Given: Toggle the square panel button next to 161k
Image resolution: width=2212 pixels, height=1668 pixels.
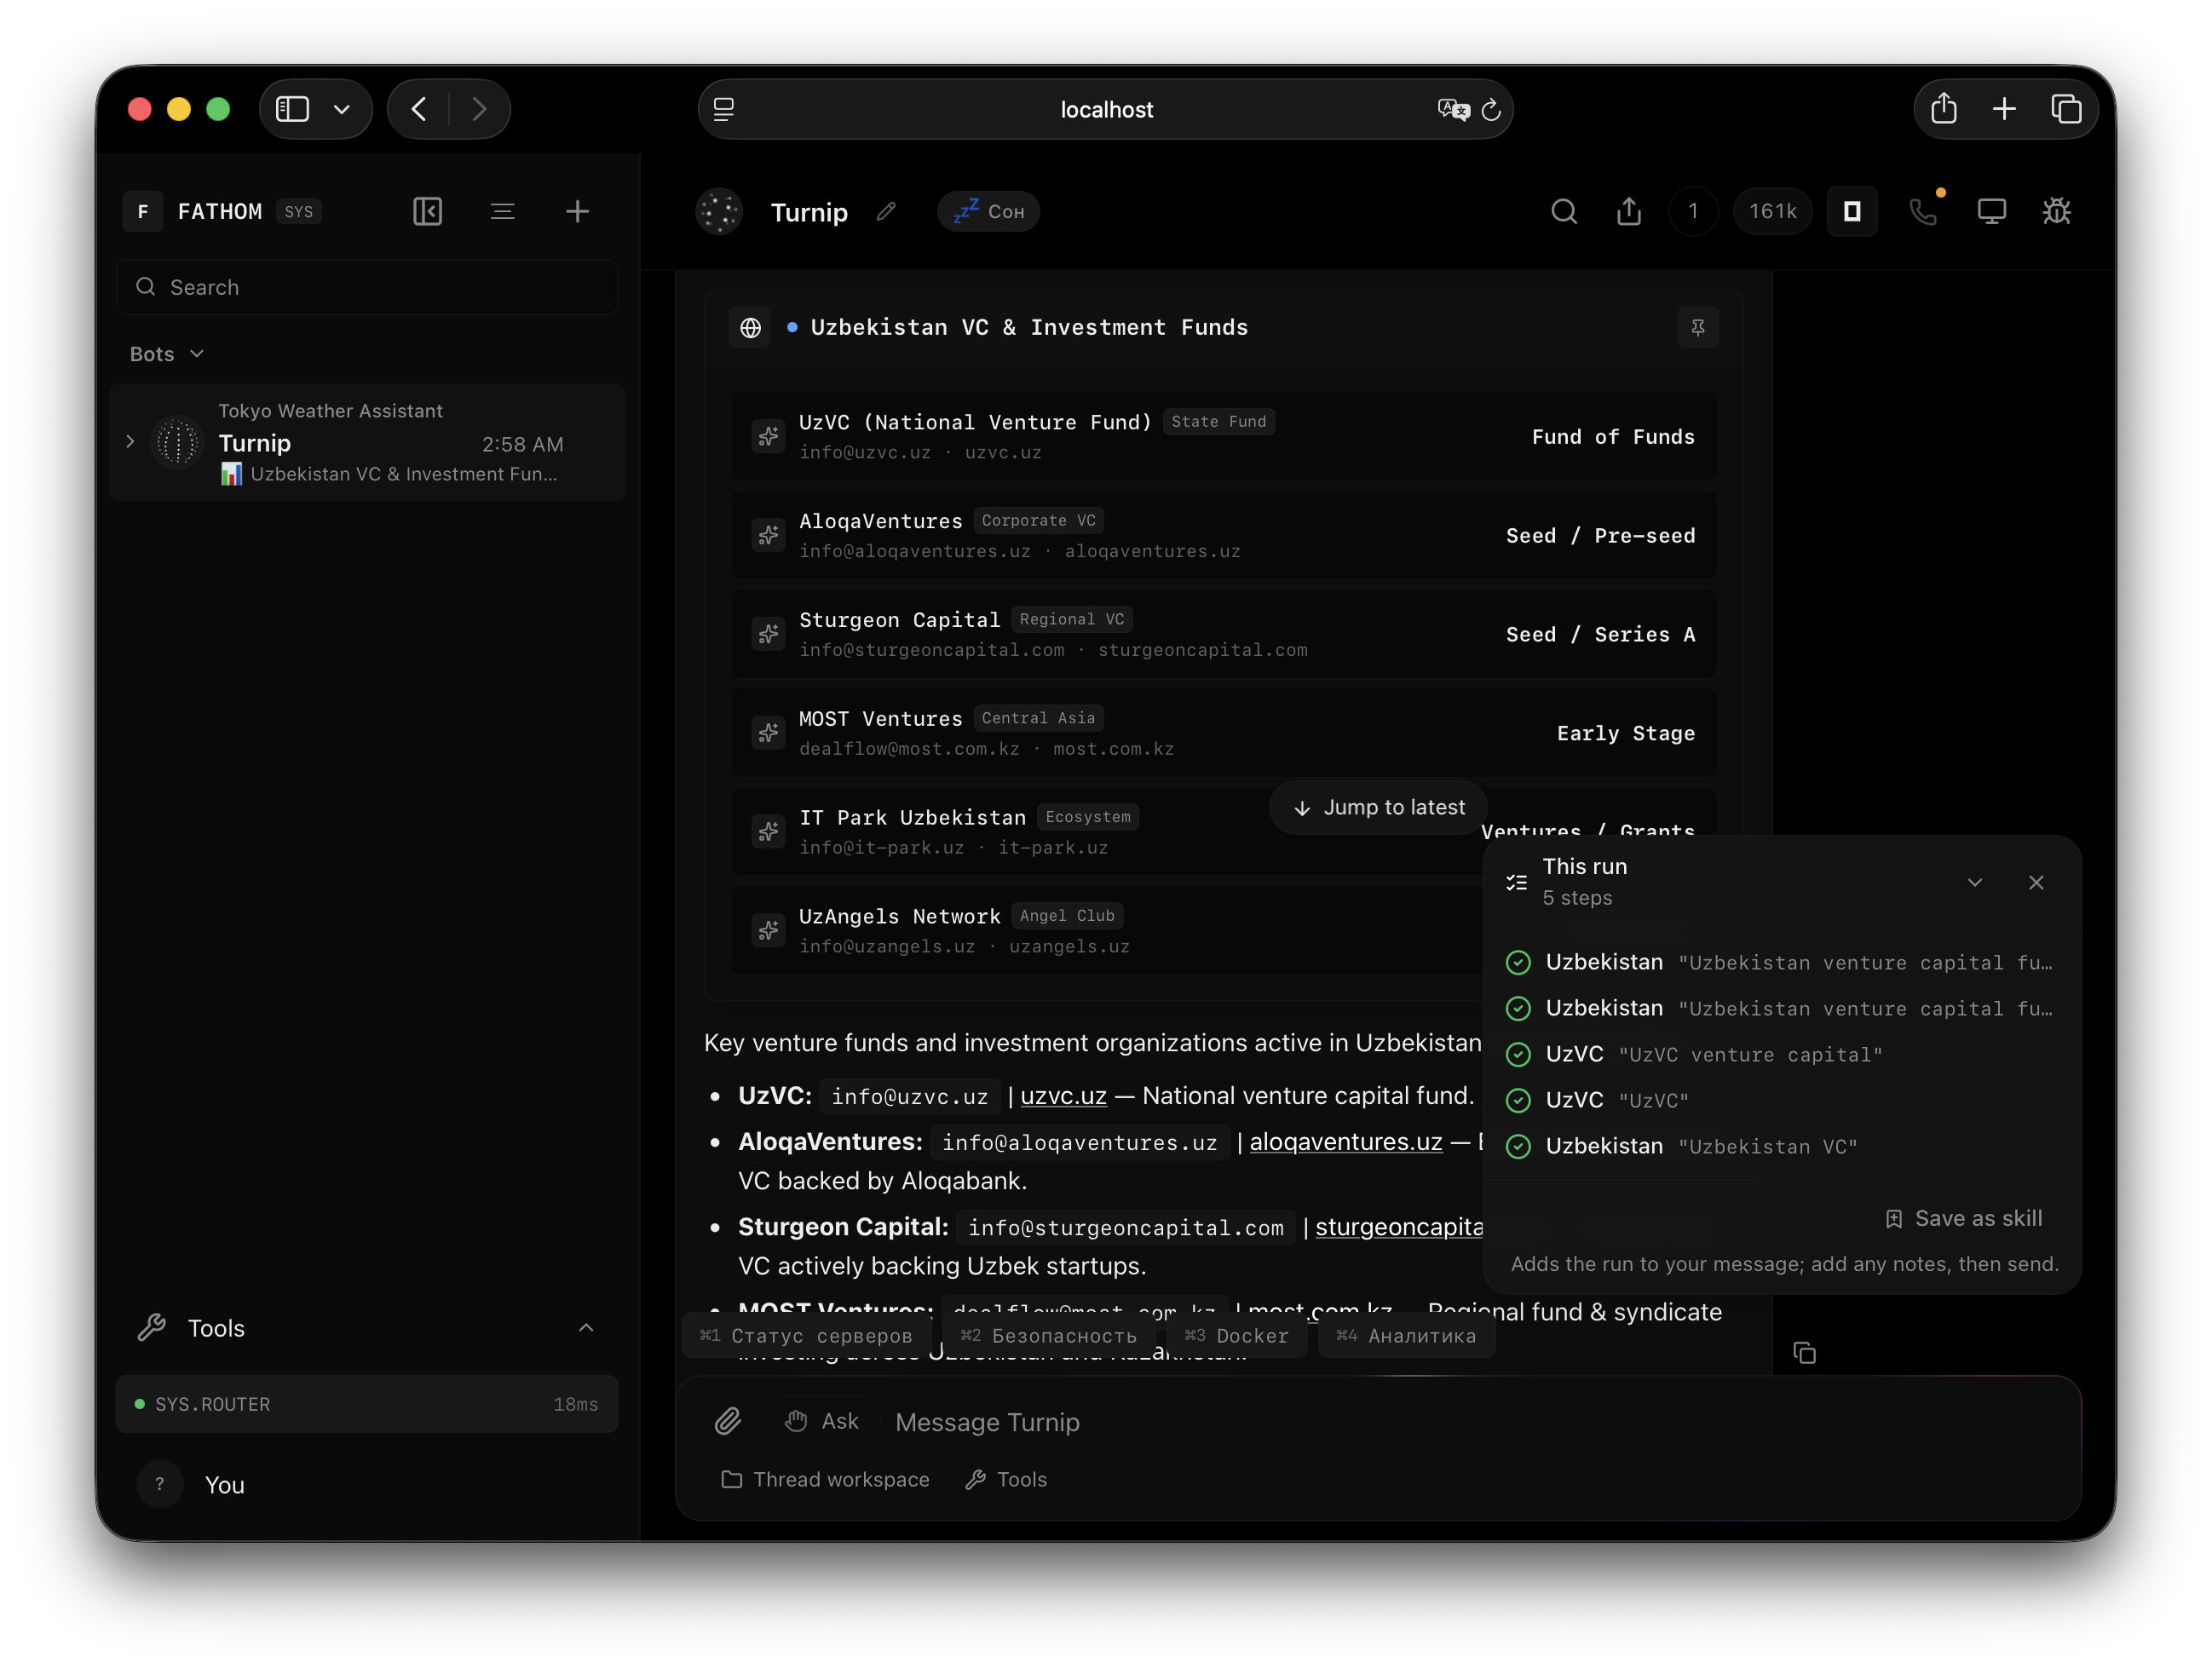Looking at the screenshot, I should [x=1852, y=211].
